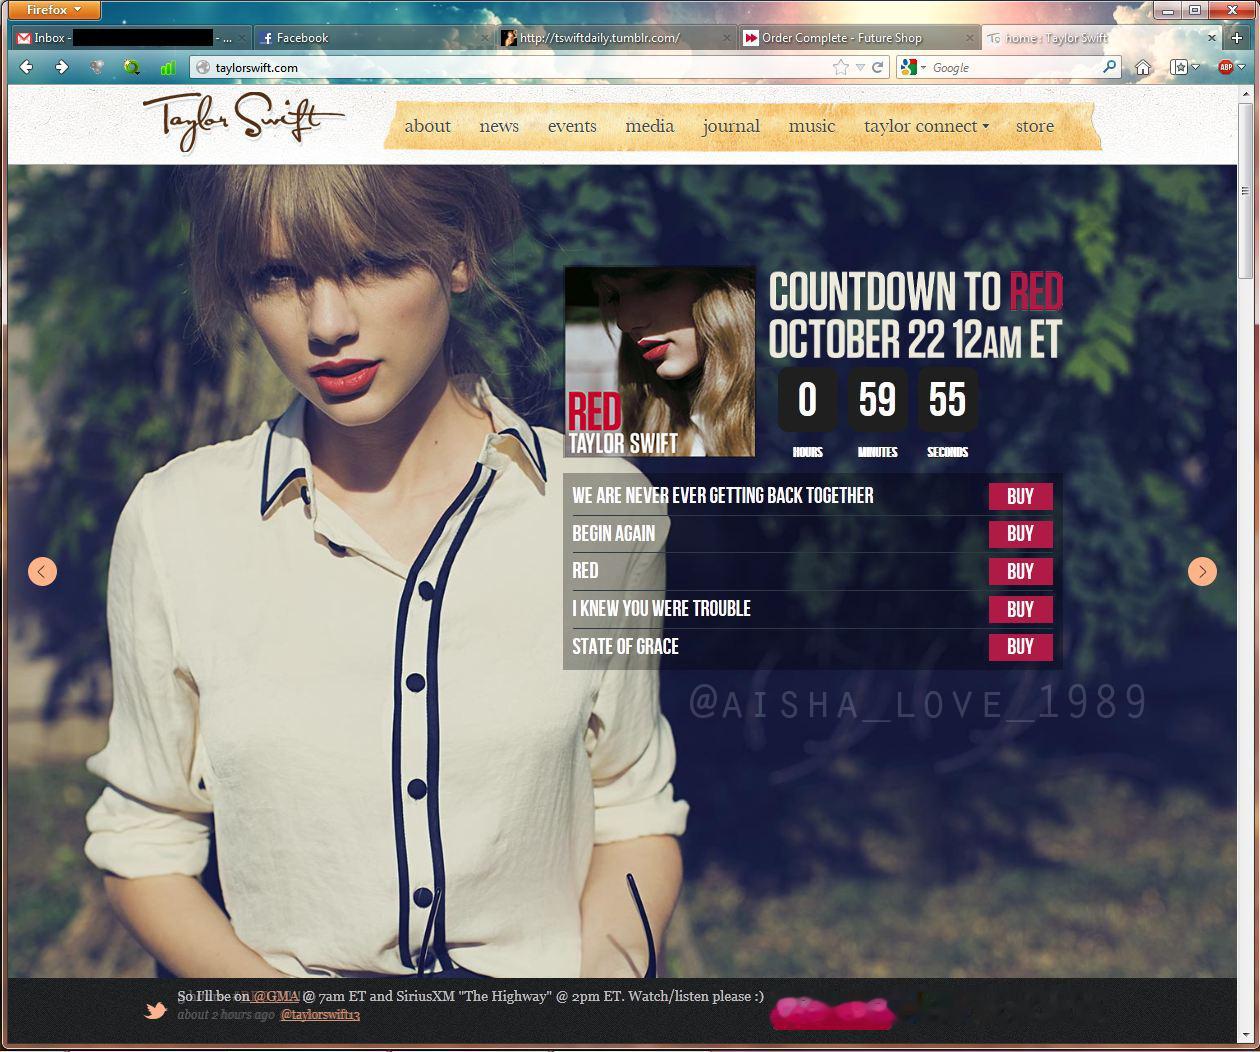Open the Adblock Plus dropdown arrow
This screenshot has height=1052, width=1260.
tap(1241, 68)
